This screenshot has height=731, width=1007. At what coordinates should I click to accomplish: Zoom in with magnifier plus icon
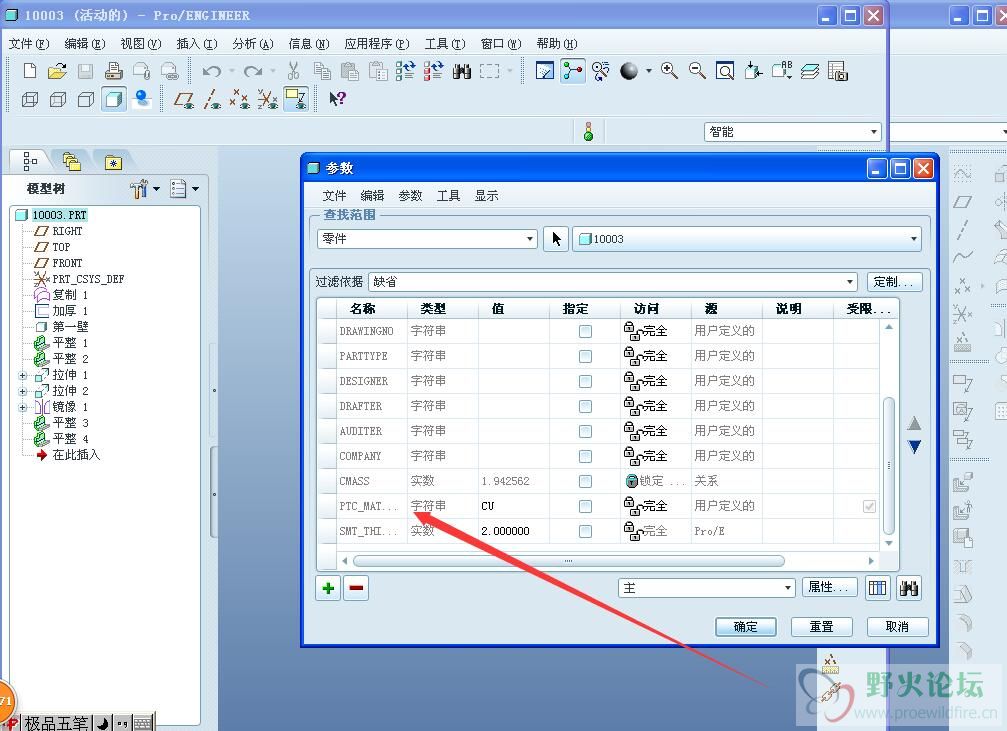669,71
